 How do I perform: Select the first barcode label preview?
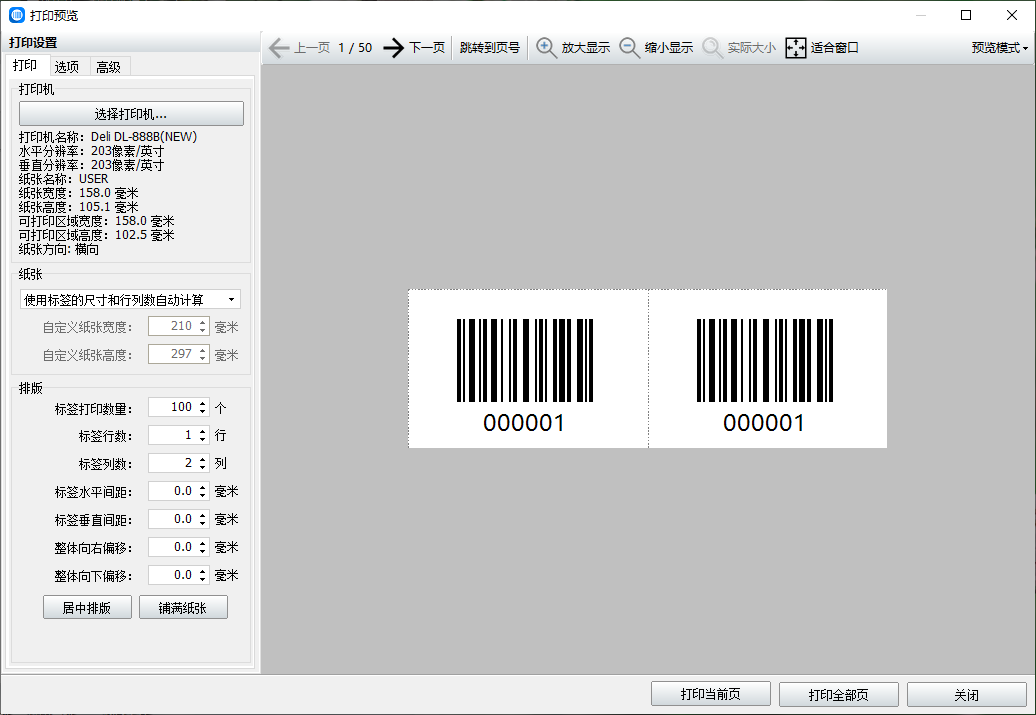[x=527, y=369]
